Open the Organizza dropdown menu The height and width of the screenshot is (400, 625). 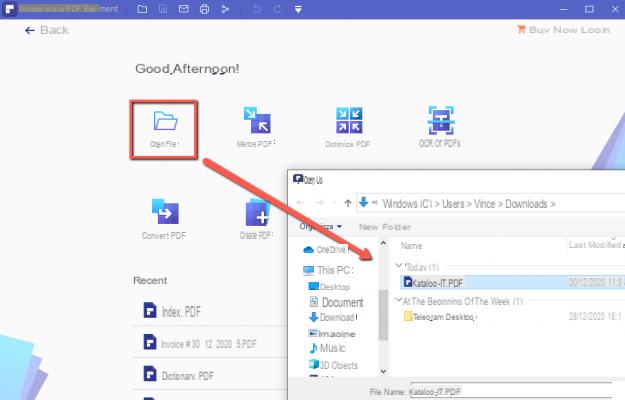[321, 226]
